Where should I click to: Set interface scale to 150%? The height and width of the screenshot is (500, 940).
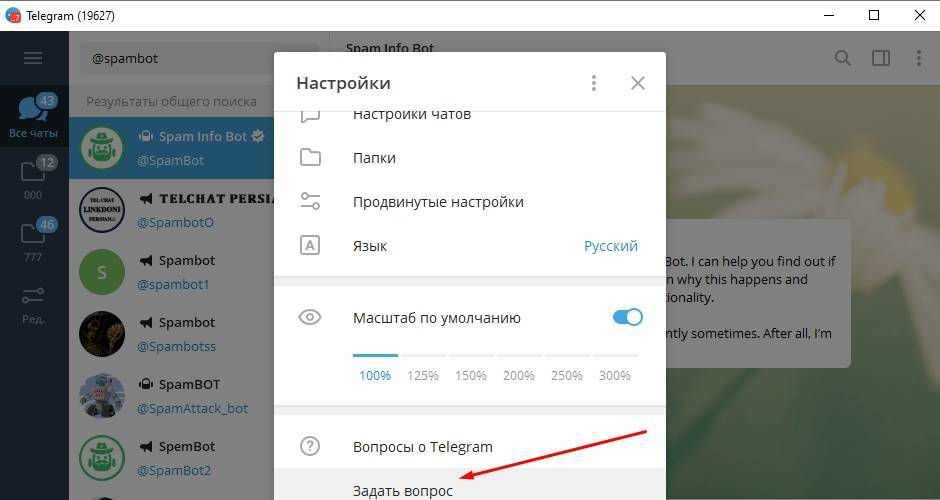tap(471, 375)
